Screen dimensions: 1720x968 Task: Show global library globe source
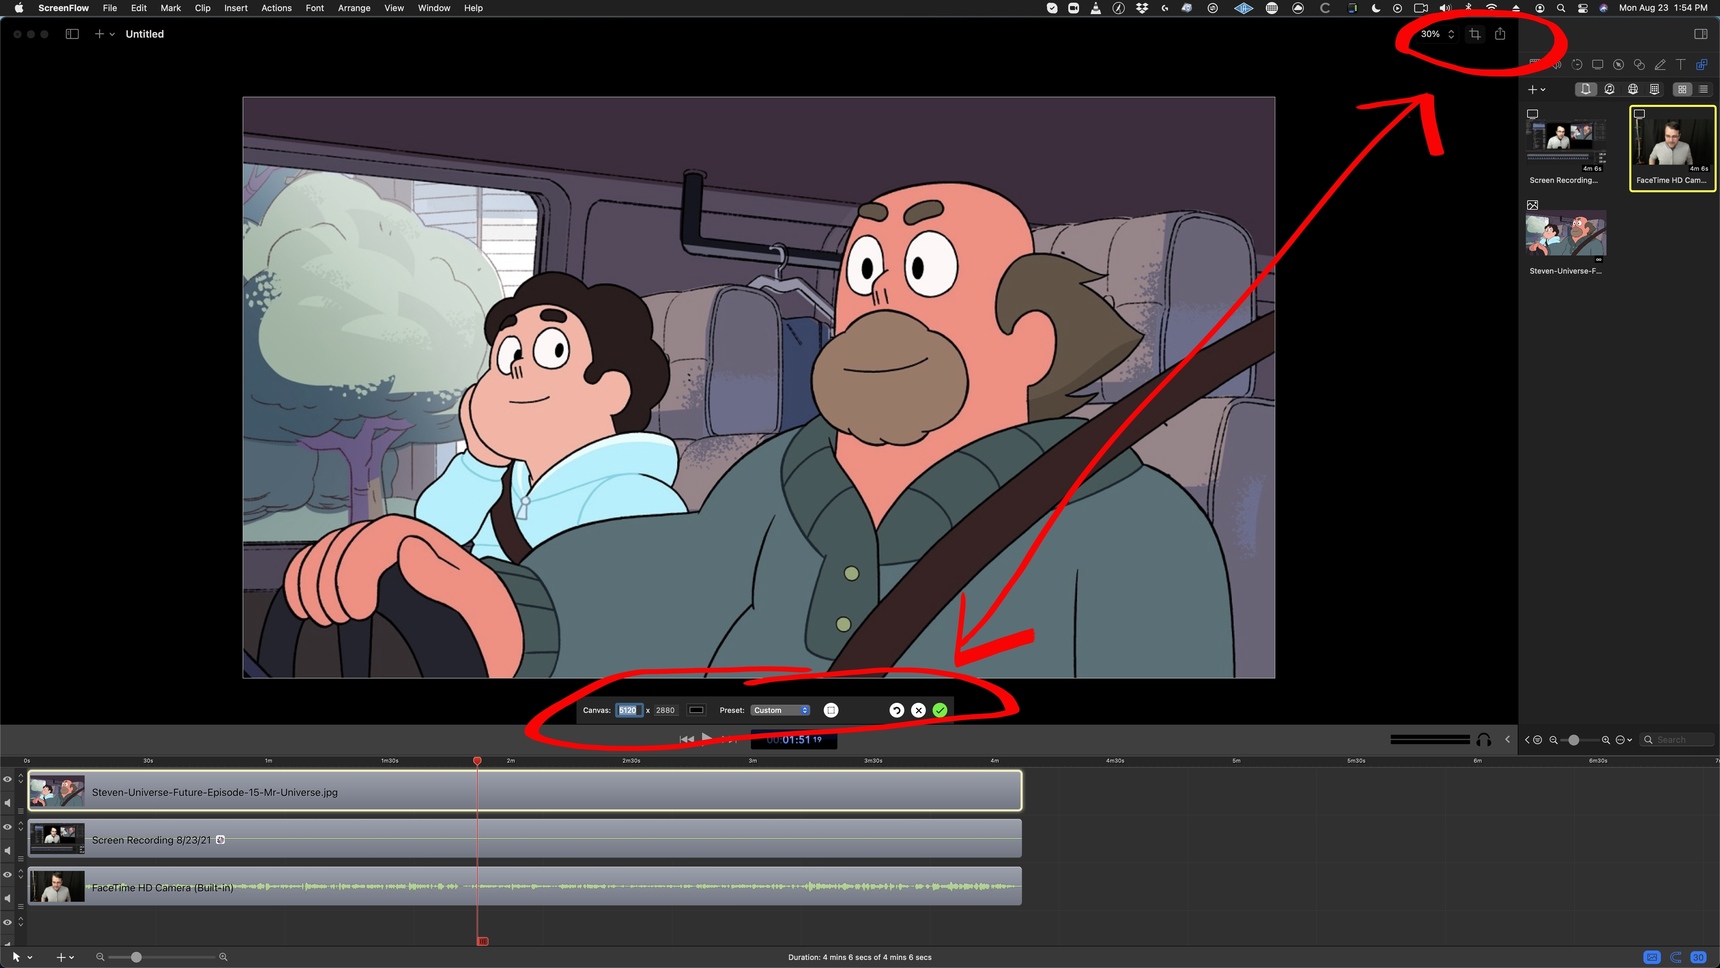(x=1633, y=89)
